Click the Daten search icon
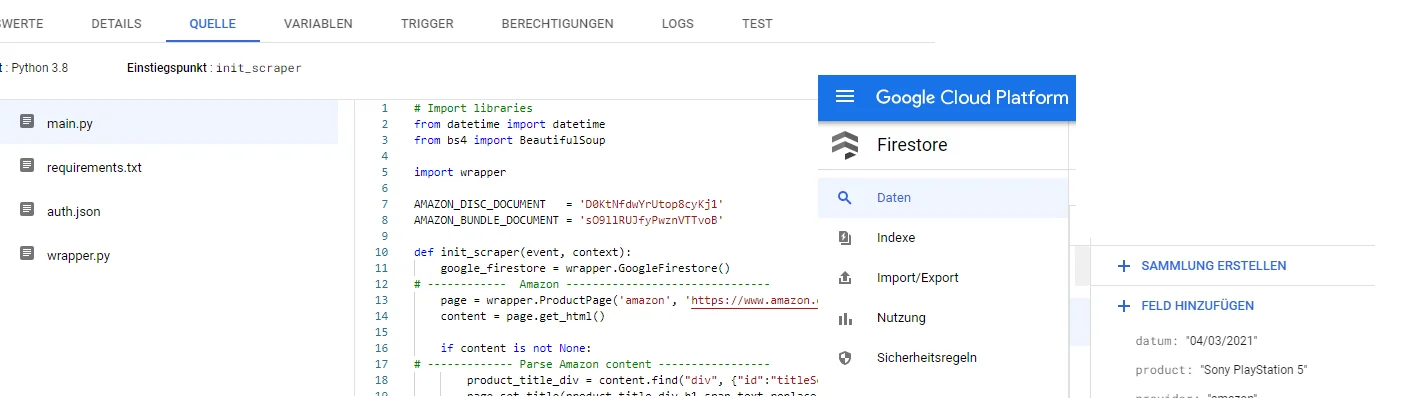This screenshot has height=398, width=1401. [845, 198]
